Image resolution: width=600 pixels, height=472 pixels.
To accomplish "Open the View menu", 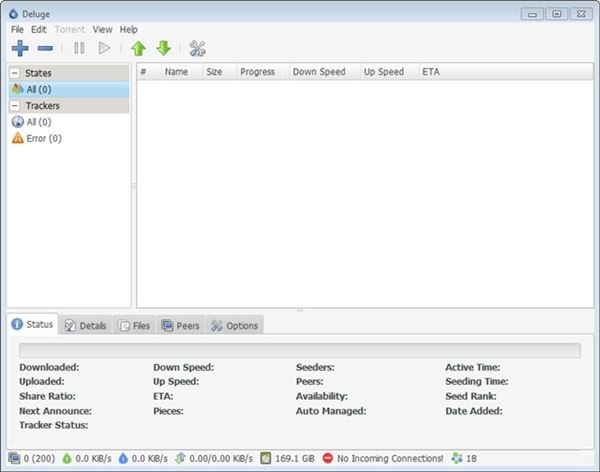I will (102, 30).
